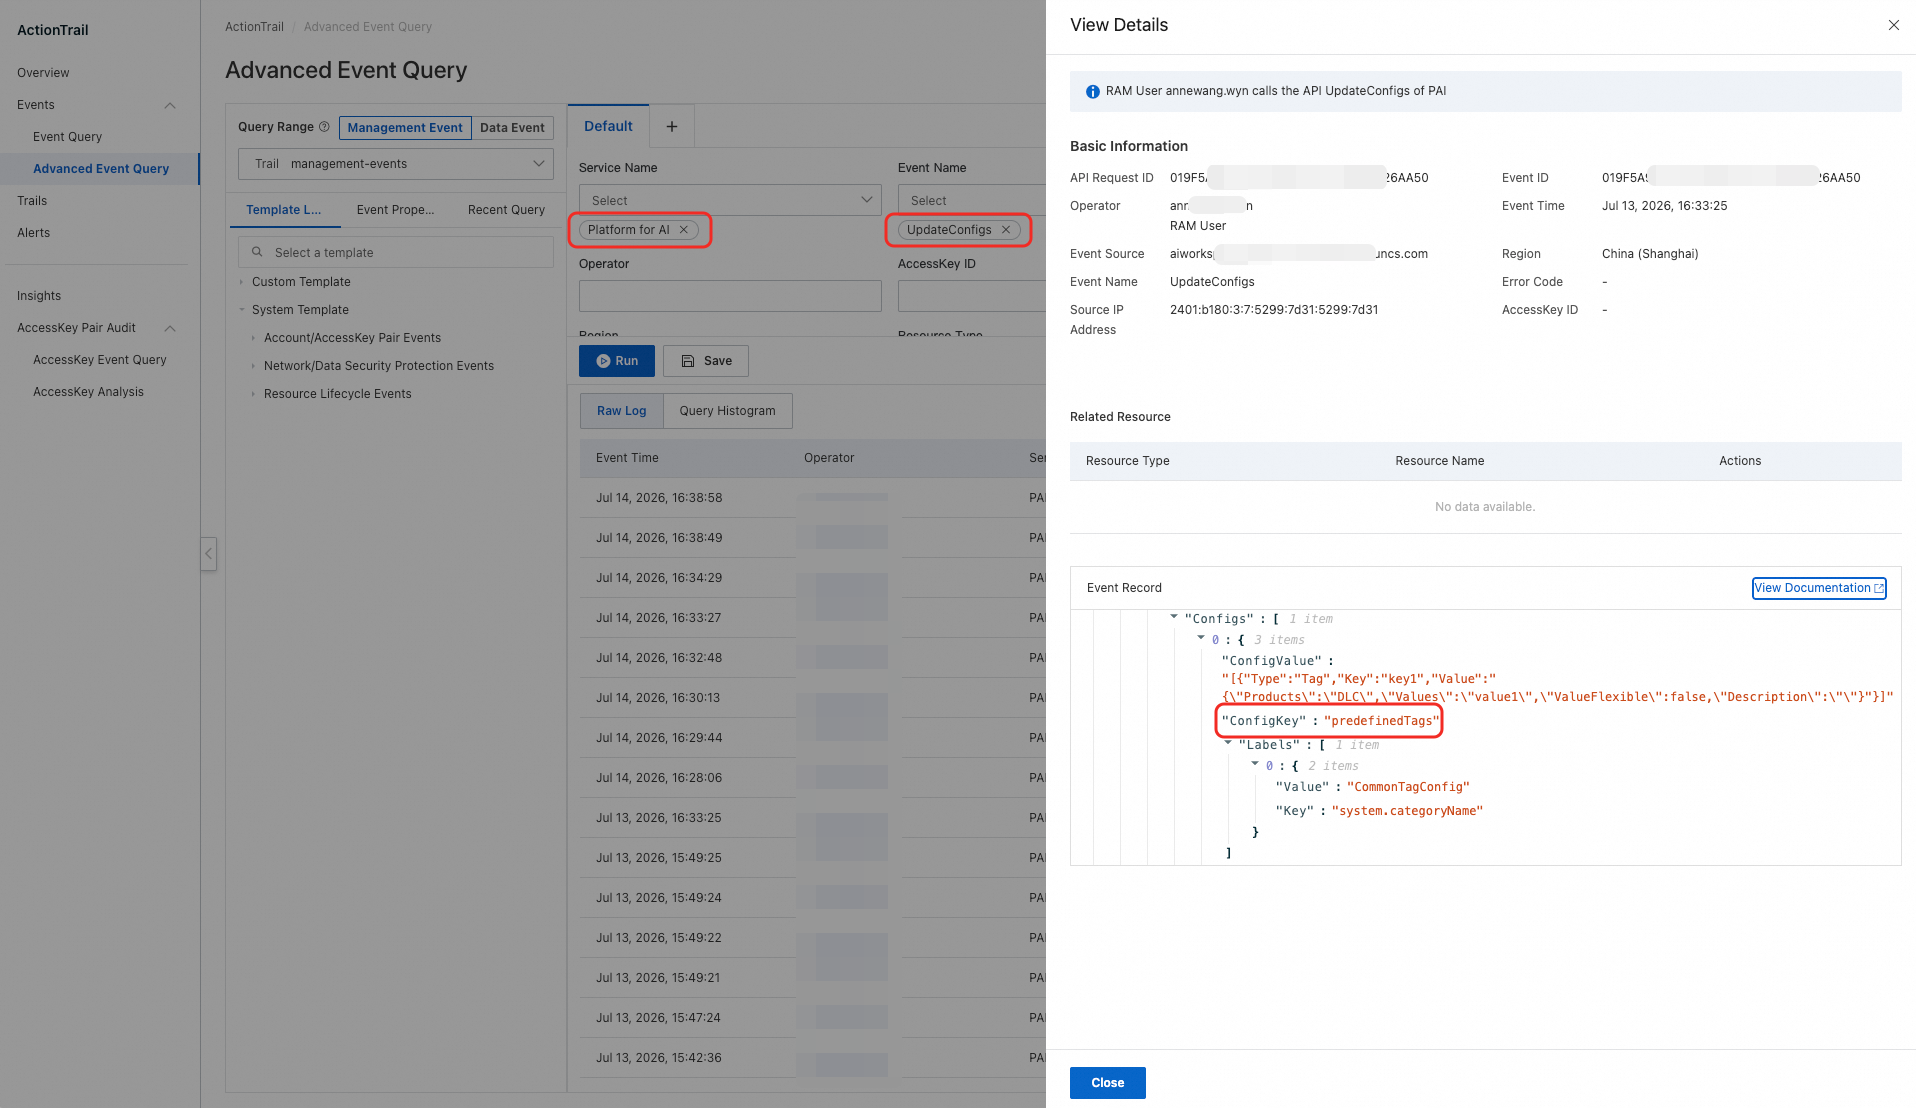Select Management Event query range
Viewport: 1916px width, 1108px height.
pyautogui.click(x=405, y=128)
